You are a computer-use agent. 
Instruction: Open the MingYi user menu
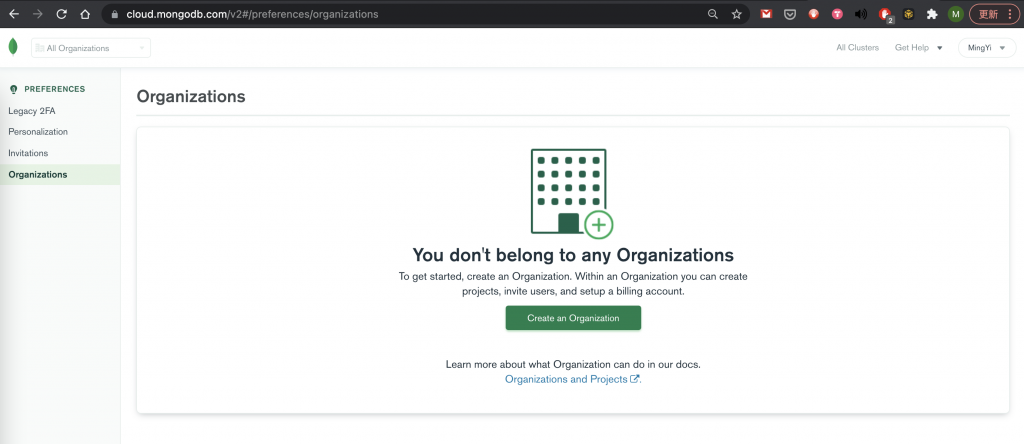pos(987,48)
